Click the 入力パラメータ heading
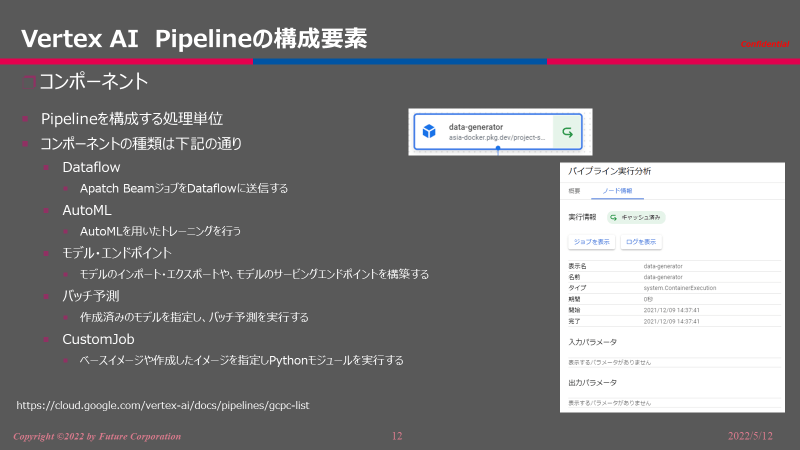Image resolution: width=800 pixels, height=450 pixels. (592, 342)
